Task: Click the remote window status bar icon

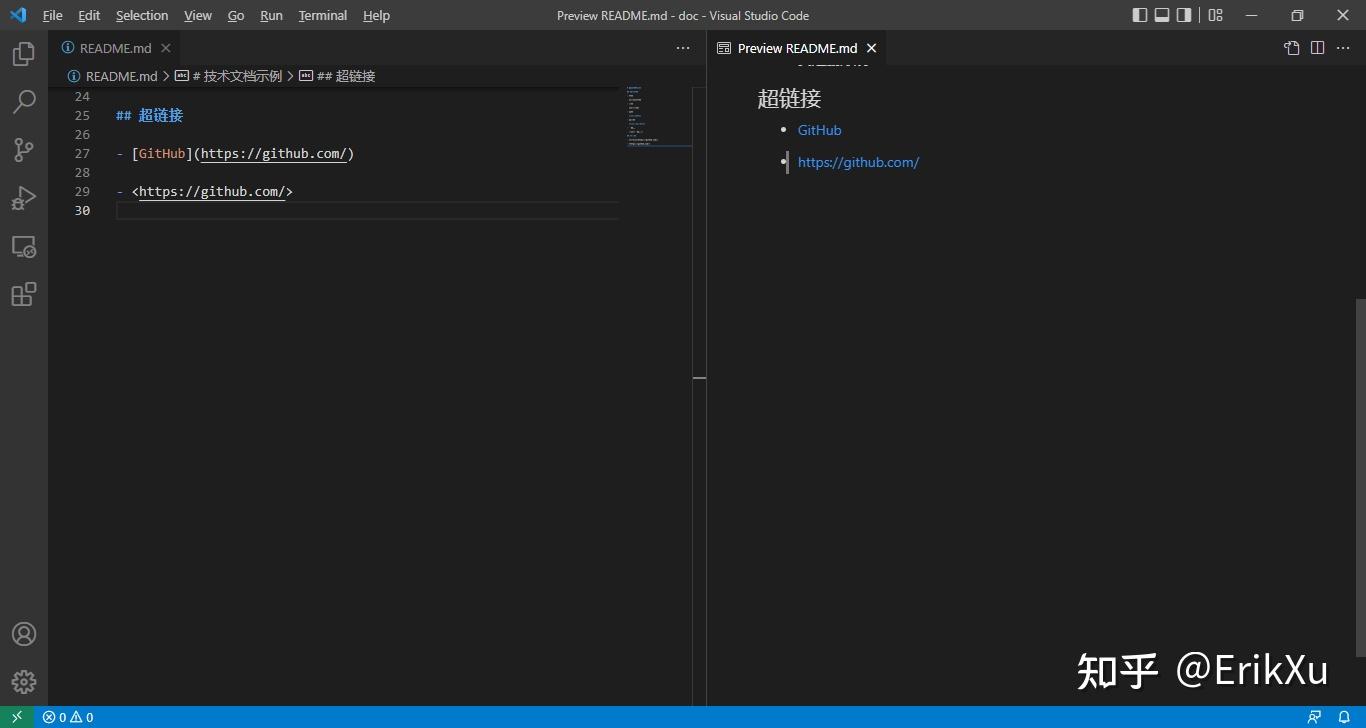Action: 17,717
